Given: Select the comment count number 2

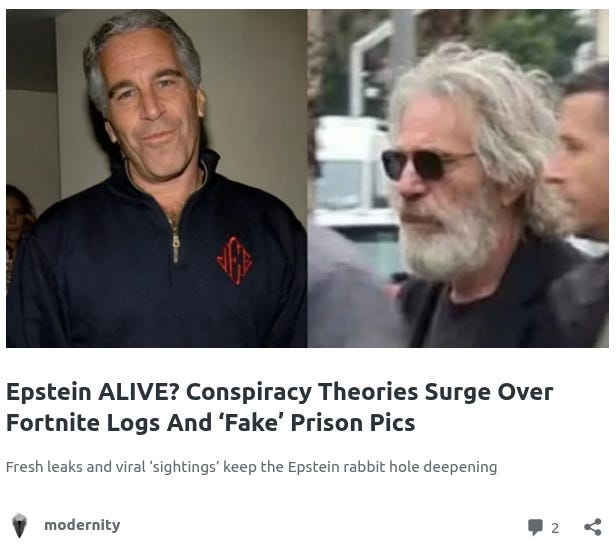Looking at the screenshot, I should click(x=555, y=528).
